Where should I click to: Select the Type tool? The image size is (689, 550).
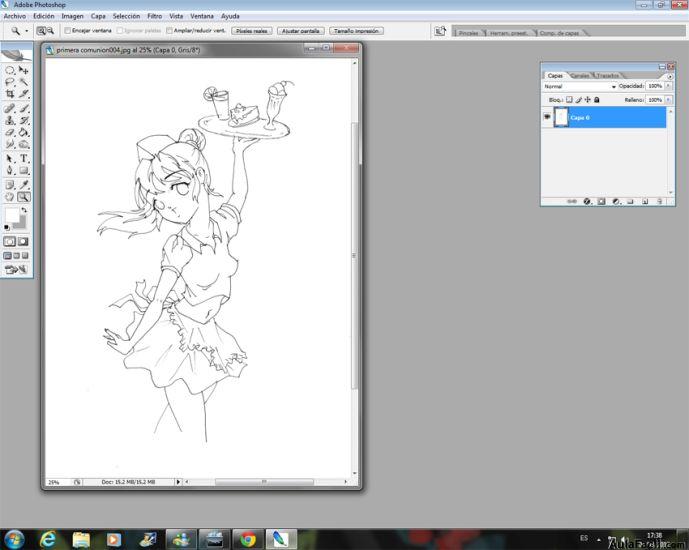tap(24, 158)
